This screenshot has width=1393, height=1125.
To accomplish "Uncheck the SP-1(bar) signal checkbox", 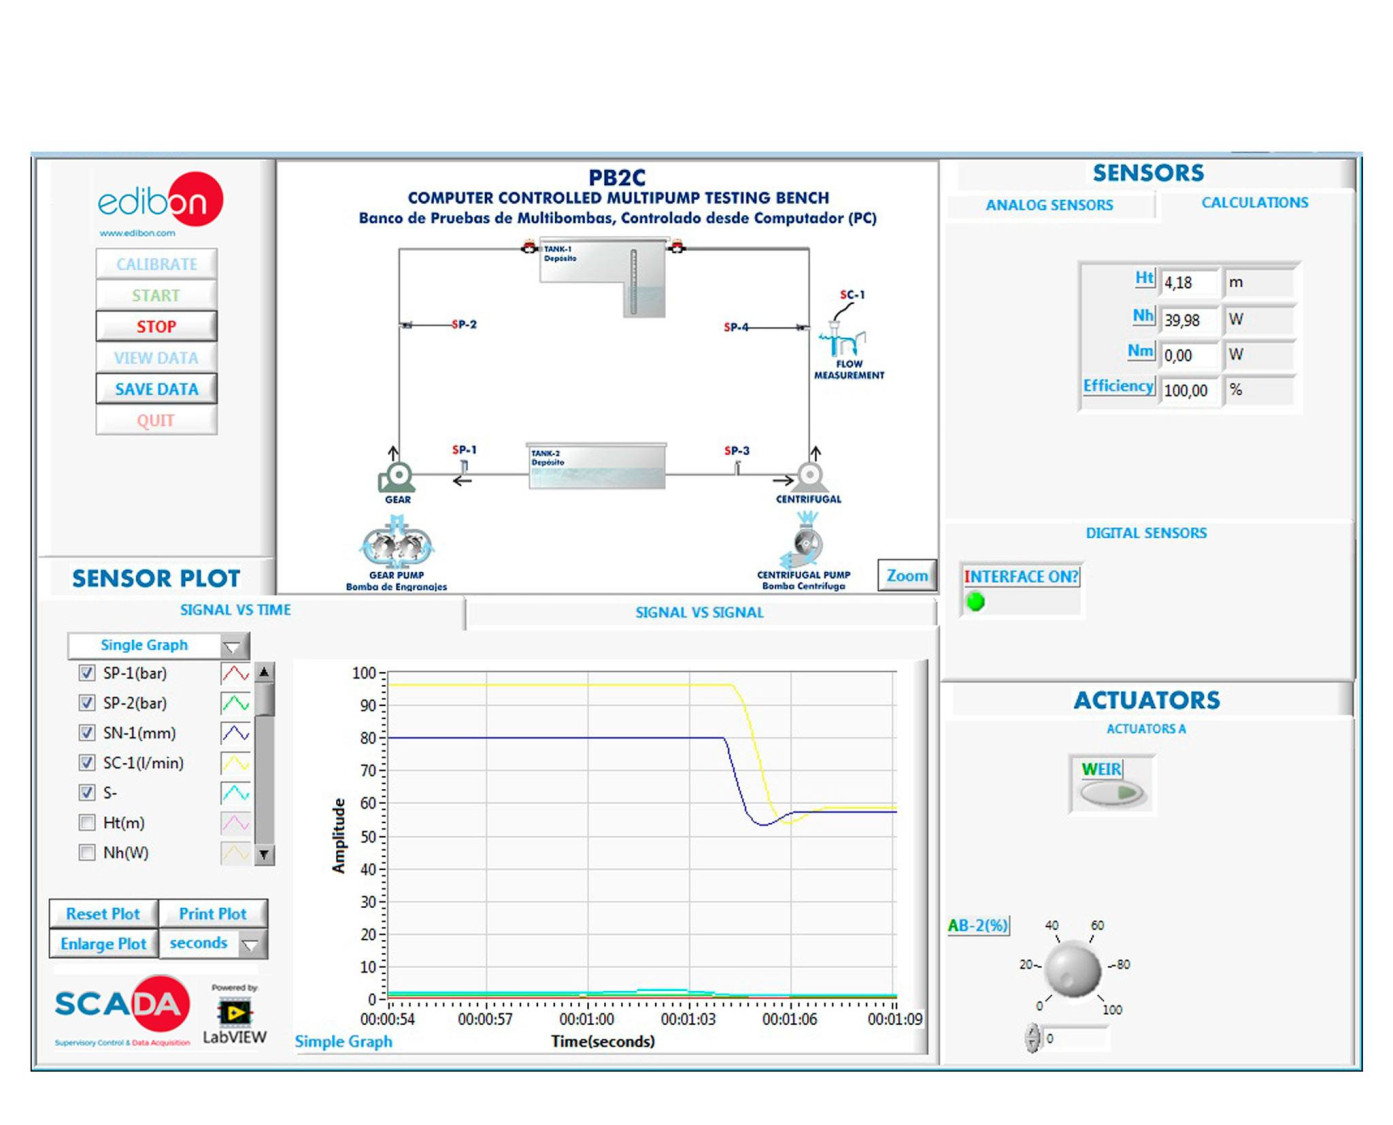I will point(87,673).
